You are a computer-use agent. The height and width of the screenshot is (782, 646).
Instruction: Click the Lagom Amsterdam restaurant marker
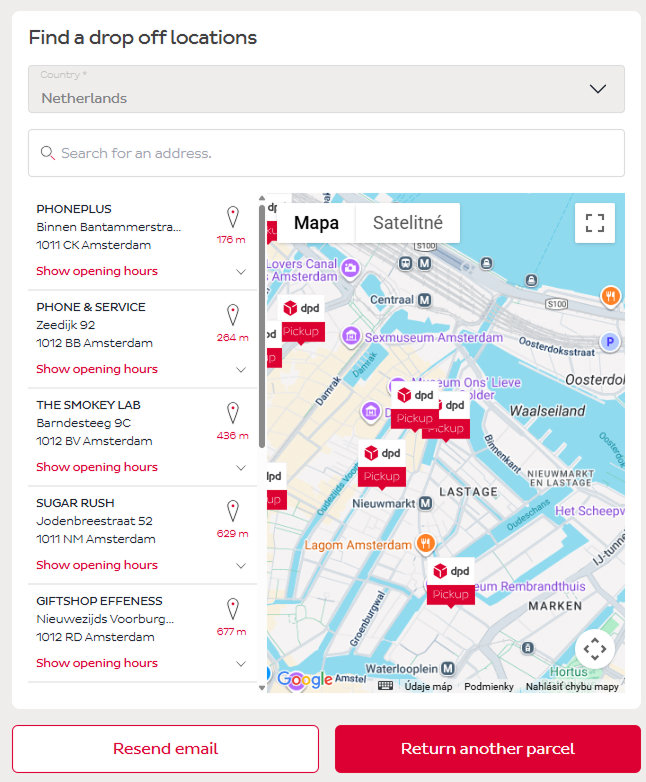[426, 545]
